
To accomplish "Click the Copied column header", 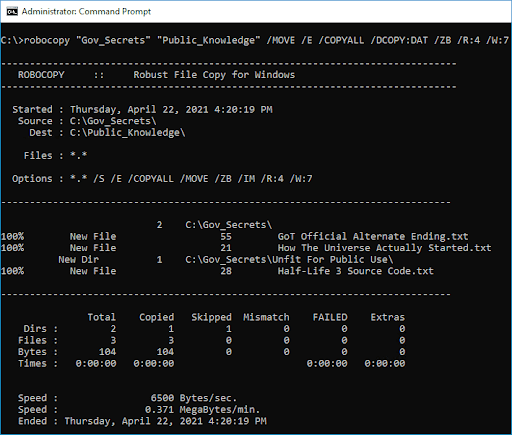I will point(157,317).
